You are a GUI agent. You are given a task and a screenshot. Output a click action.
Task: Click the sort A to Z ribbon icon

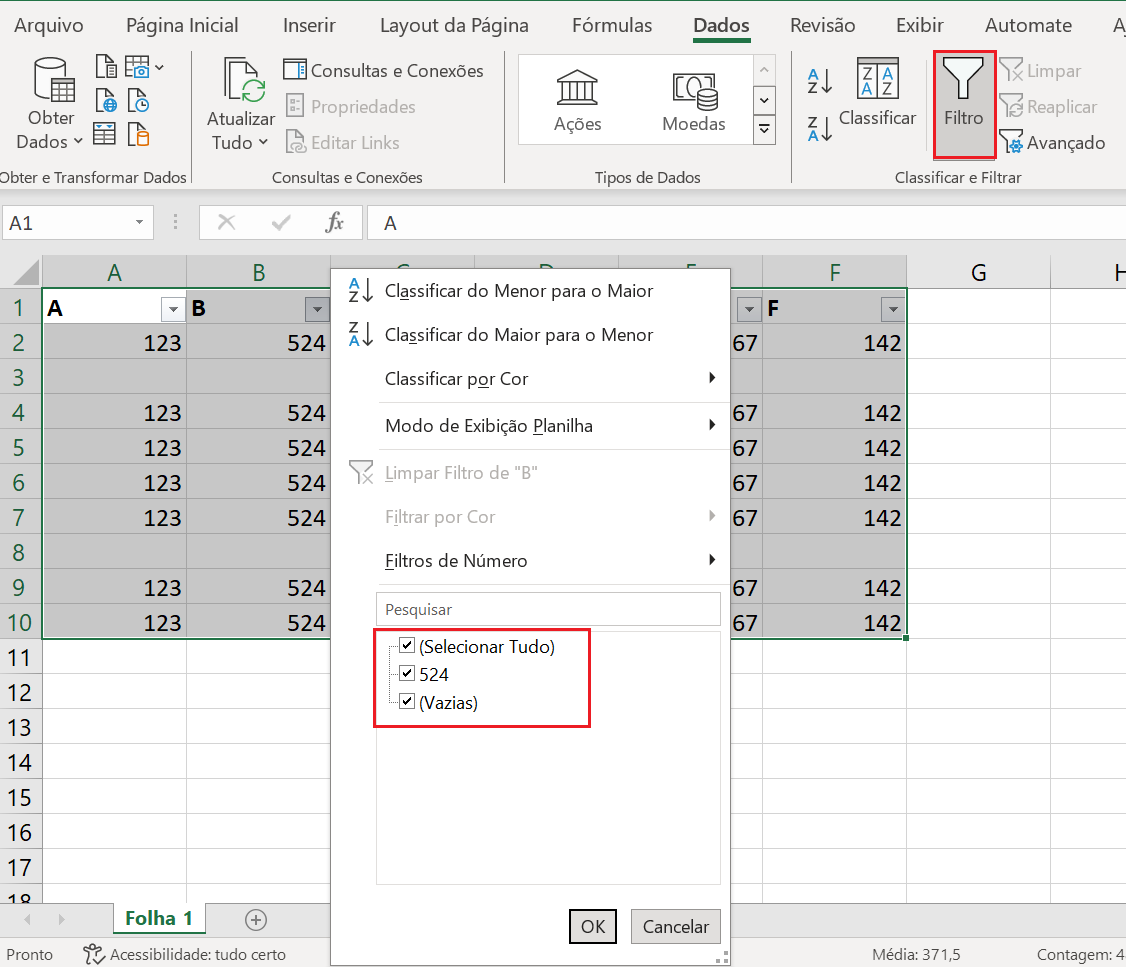819,81
